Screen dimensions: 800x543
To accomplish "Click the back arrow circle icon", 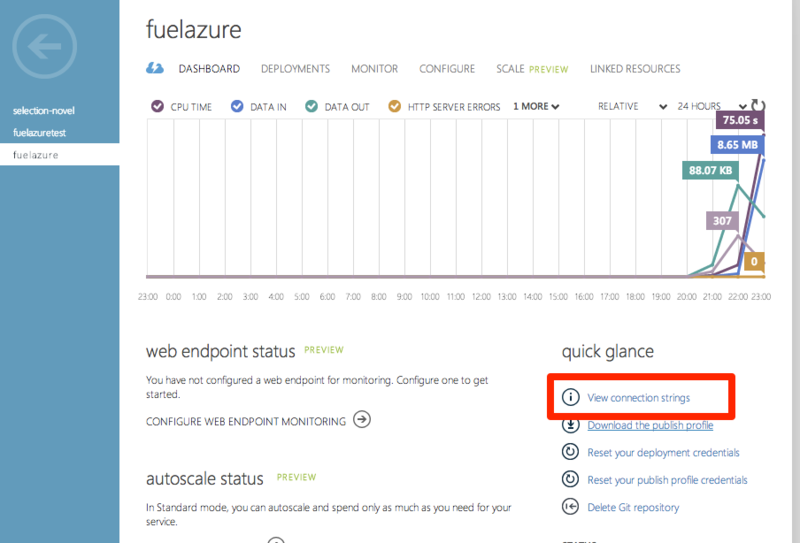I will point(44,47).
